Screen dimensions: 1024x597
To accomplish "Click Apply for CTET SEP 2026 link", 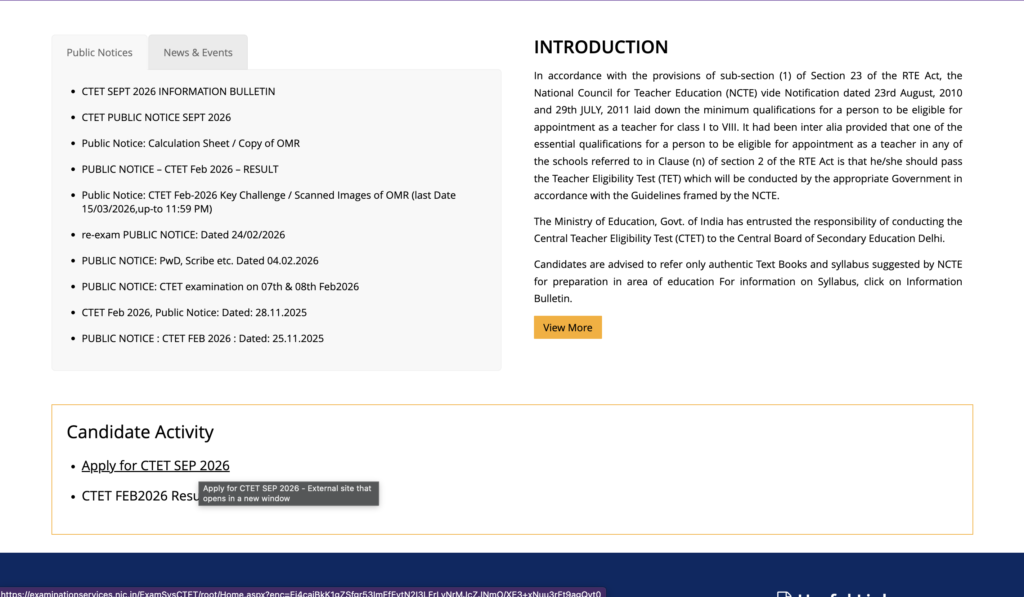I will [x=155, y=466].
